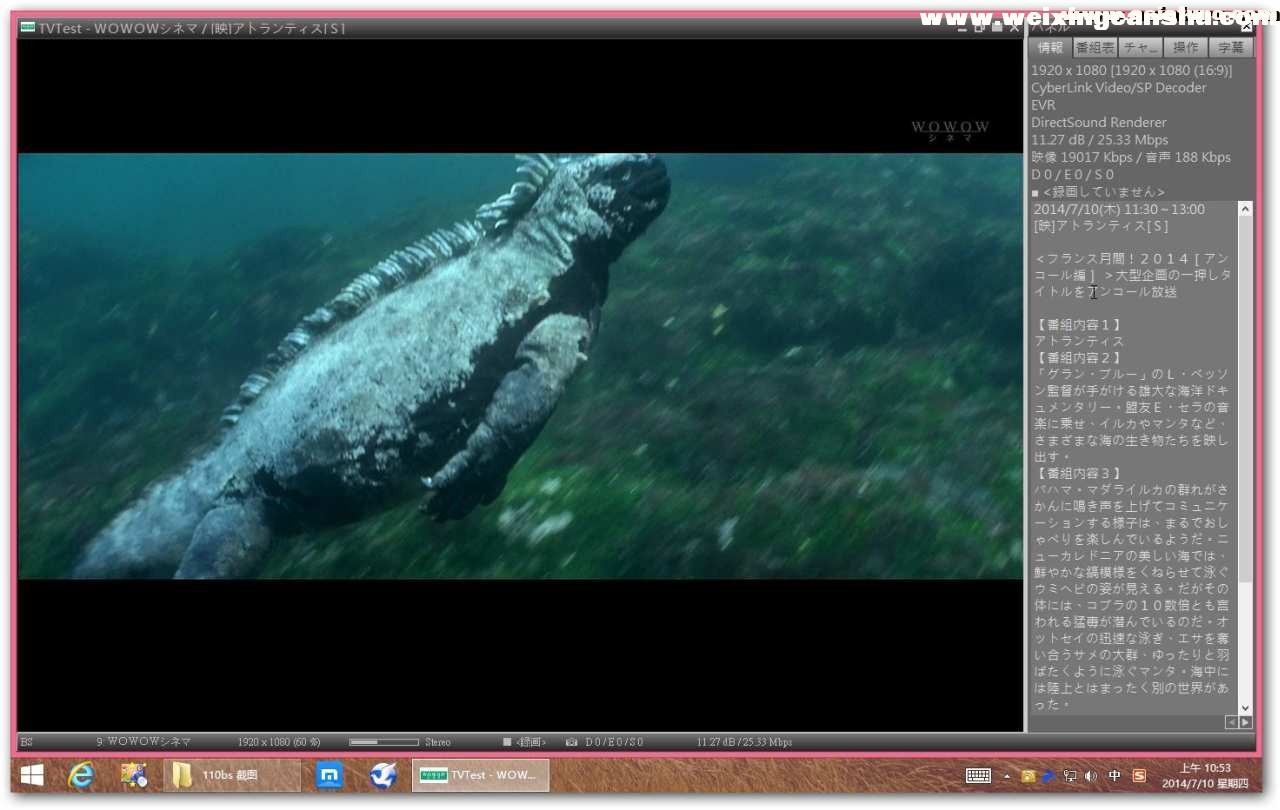Click the colorful star taskbar icon
Viewport: 1280px width, 810px height.
click(133, 775)
